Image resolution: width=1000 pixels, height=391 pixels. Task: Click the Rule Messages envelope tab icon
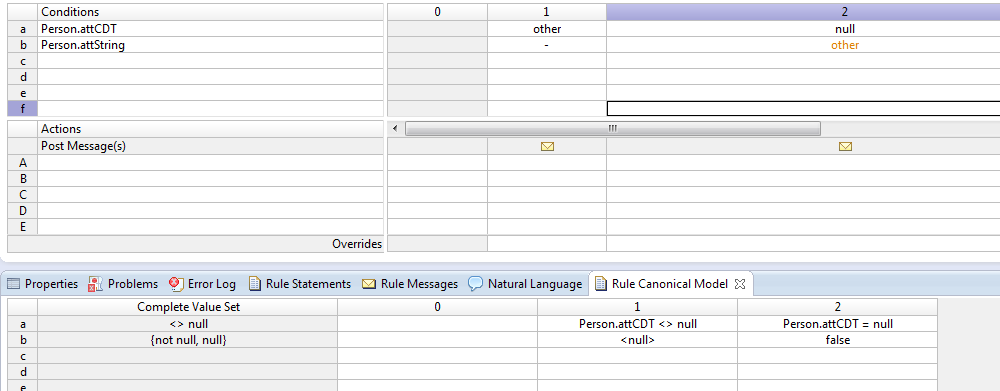point(369,284)
